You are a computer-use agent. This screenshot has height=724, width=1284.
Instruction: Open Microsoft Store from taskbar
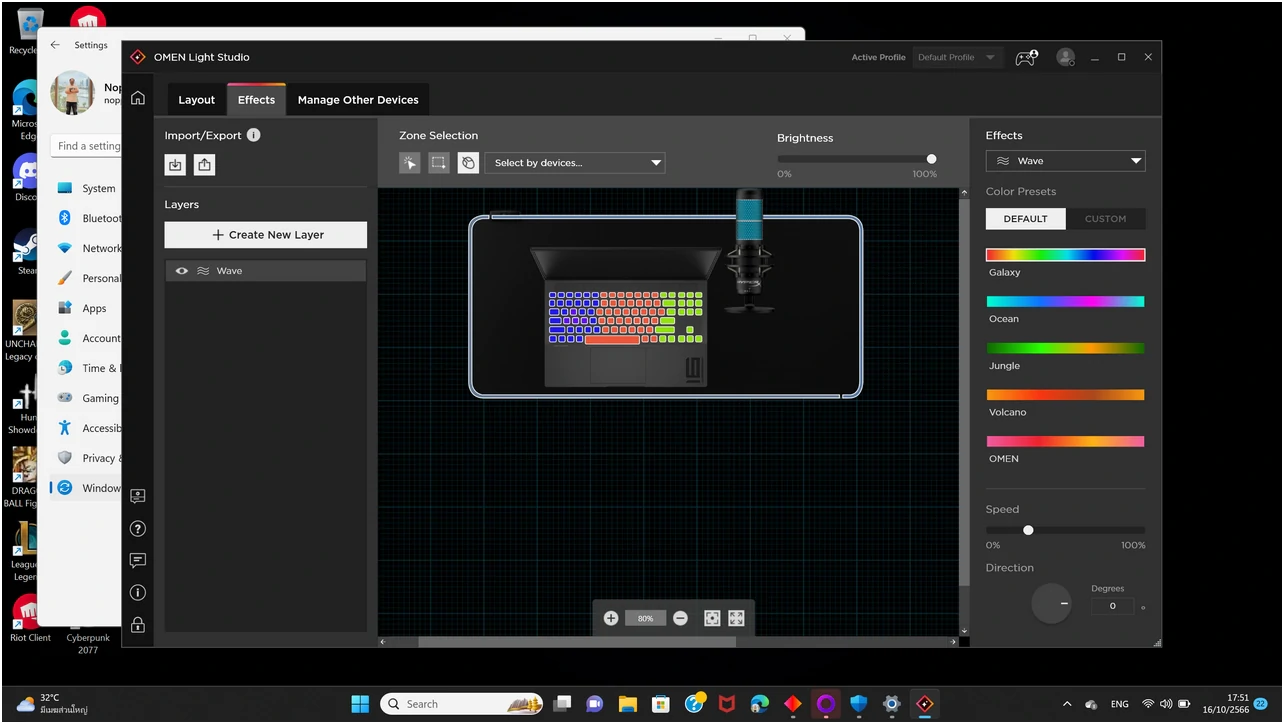pyautogui.click(x=661, y=704)
